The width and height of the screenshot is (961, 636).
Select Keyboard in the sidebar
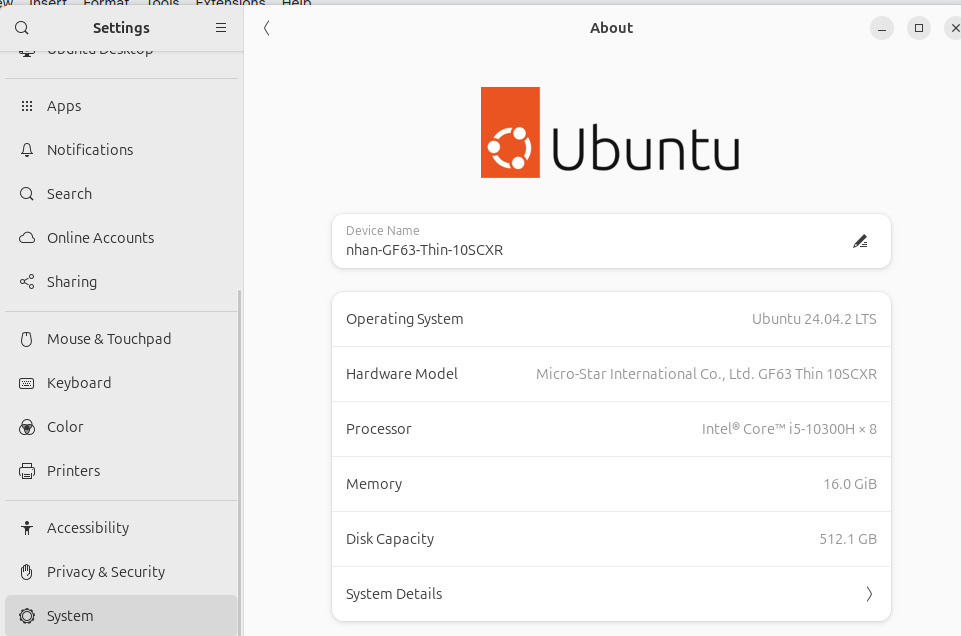pyautogui.click(x=79, y=383)
